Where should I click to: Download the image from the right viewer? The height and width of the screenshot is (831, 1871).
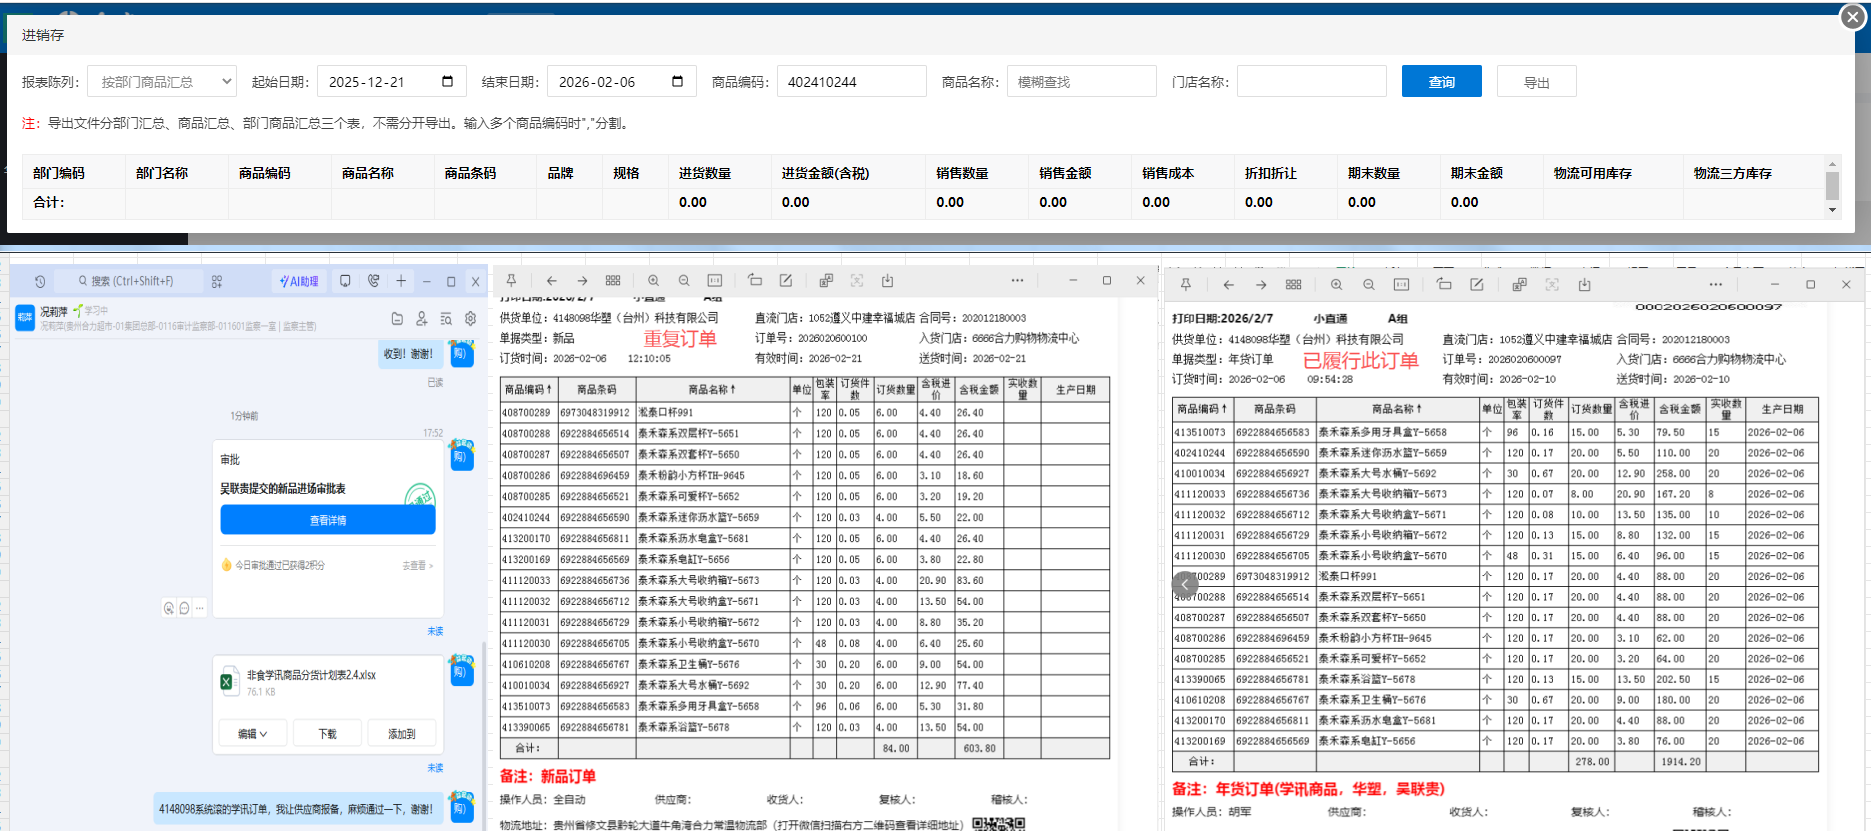pos(1584,285)
